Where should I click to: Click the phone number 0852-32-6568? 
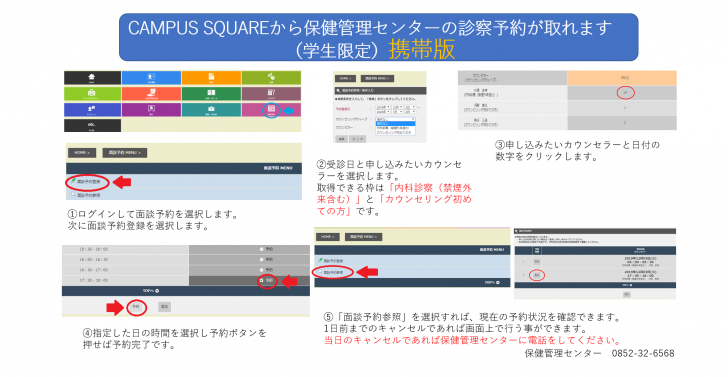pos(643,353)
